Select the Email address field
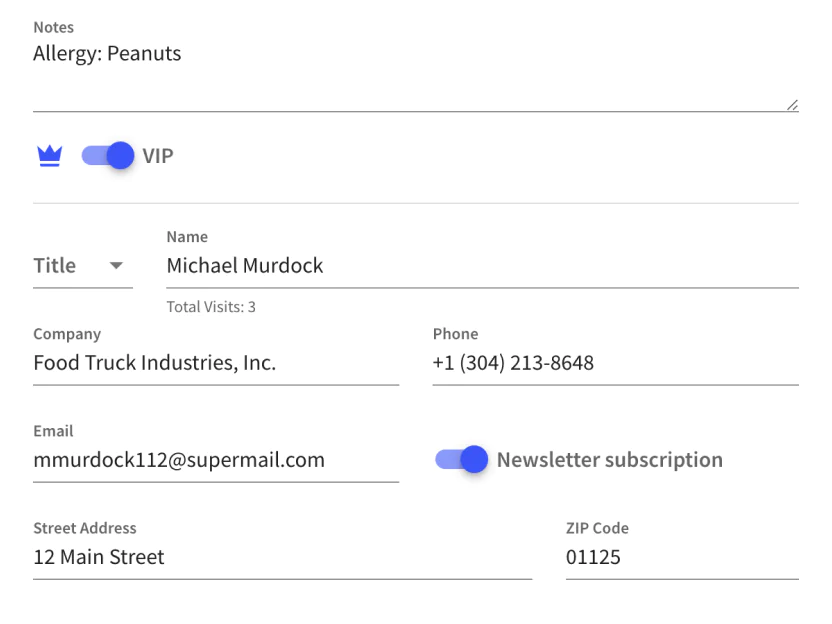Viewport: 832px width, 624px height. (216, 460)
